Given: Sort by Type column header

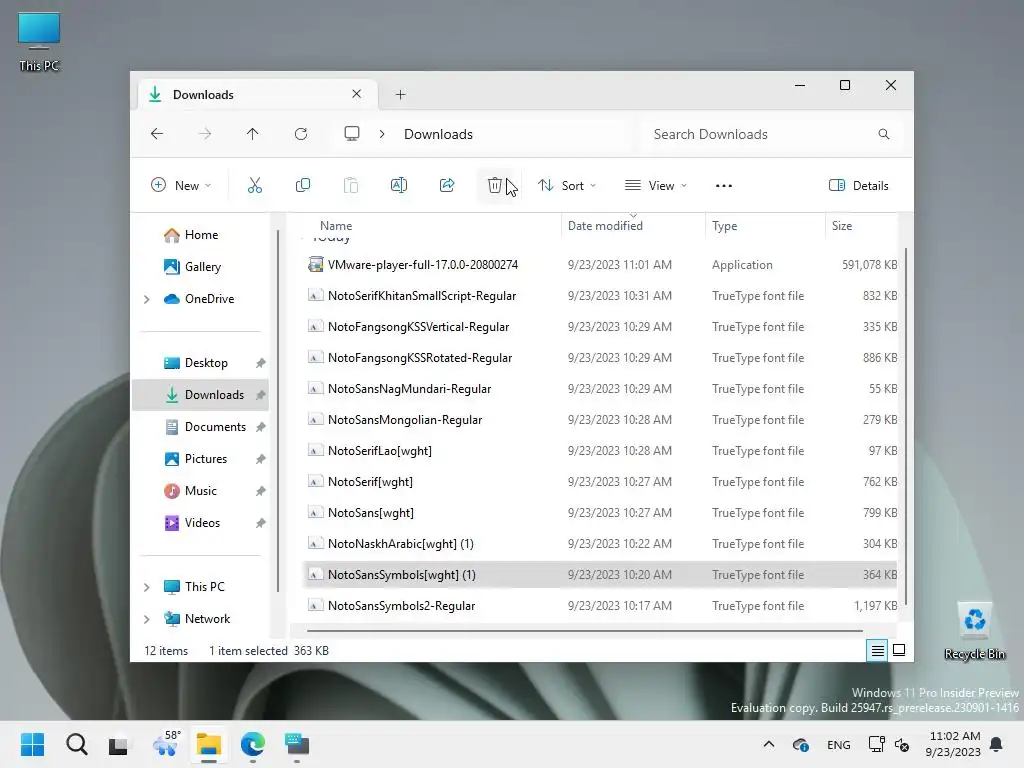Looking at the screenshot, I should click(724, 226).
